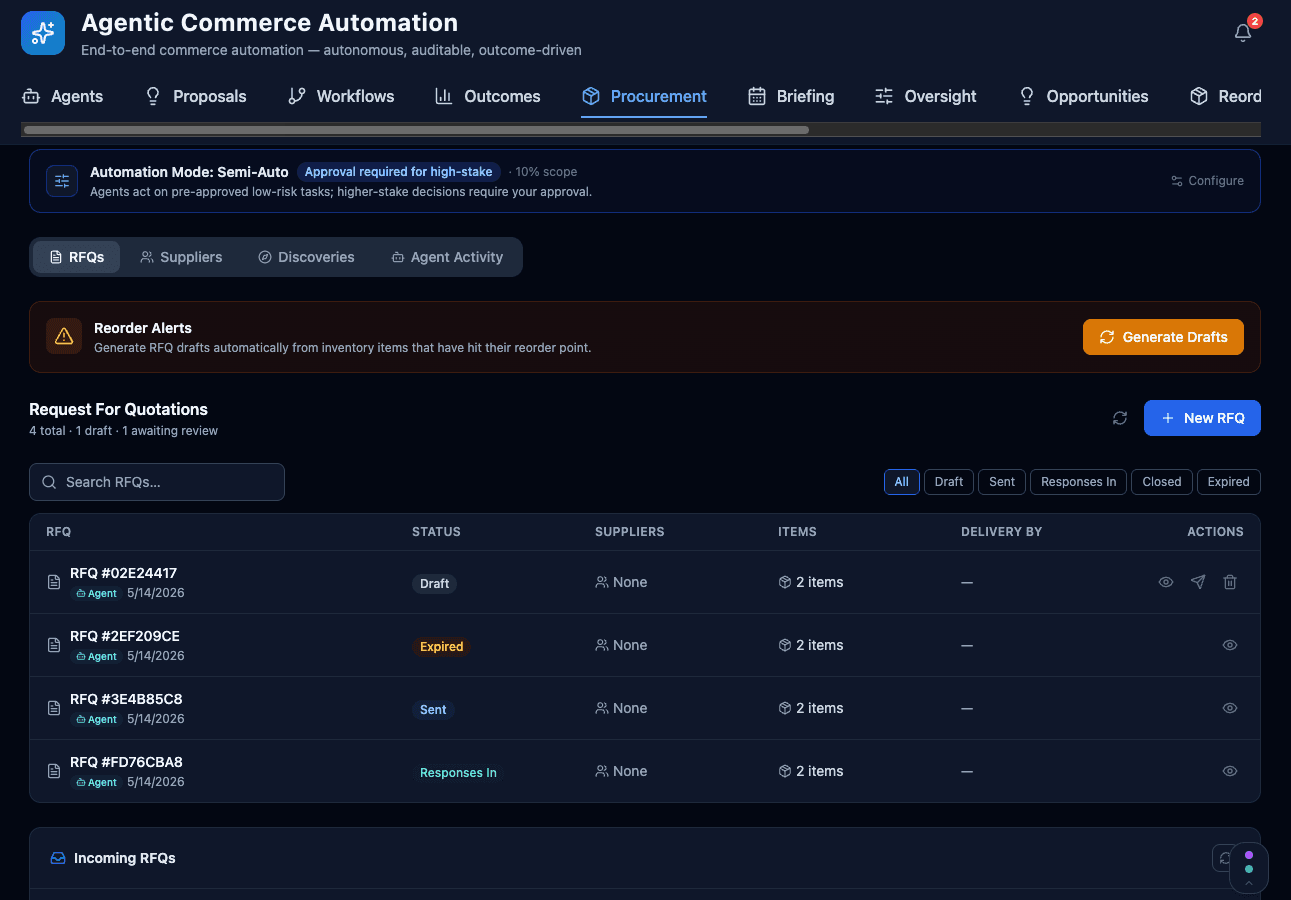Click the Expired status badge

pos(441,647)
